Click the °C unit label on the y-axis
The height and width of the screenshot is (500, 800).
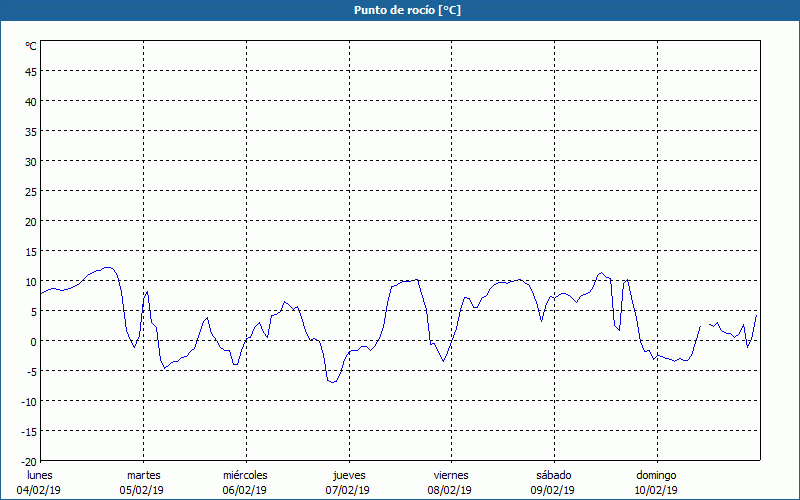pos(31,46)
